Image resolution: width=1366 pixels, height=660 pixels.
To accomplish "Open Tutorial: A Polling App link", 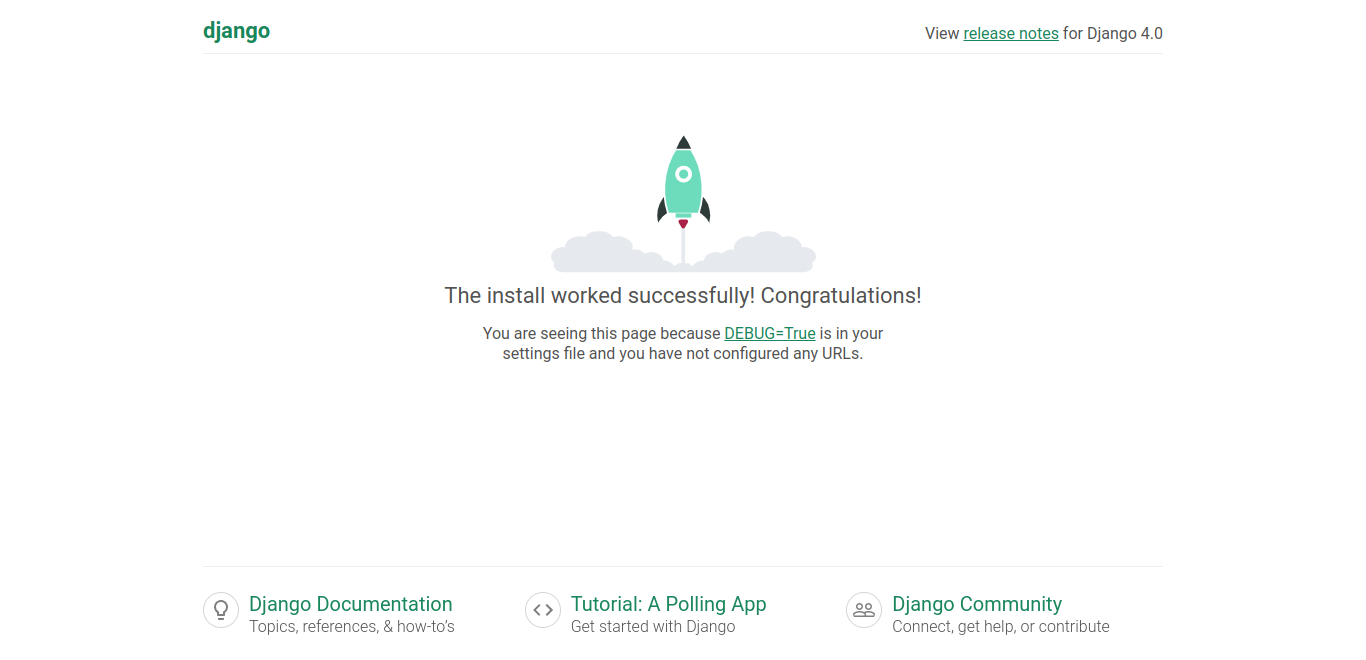I will pos(669,604).
